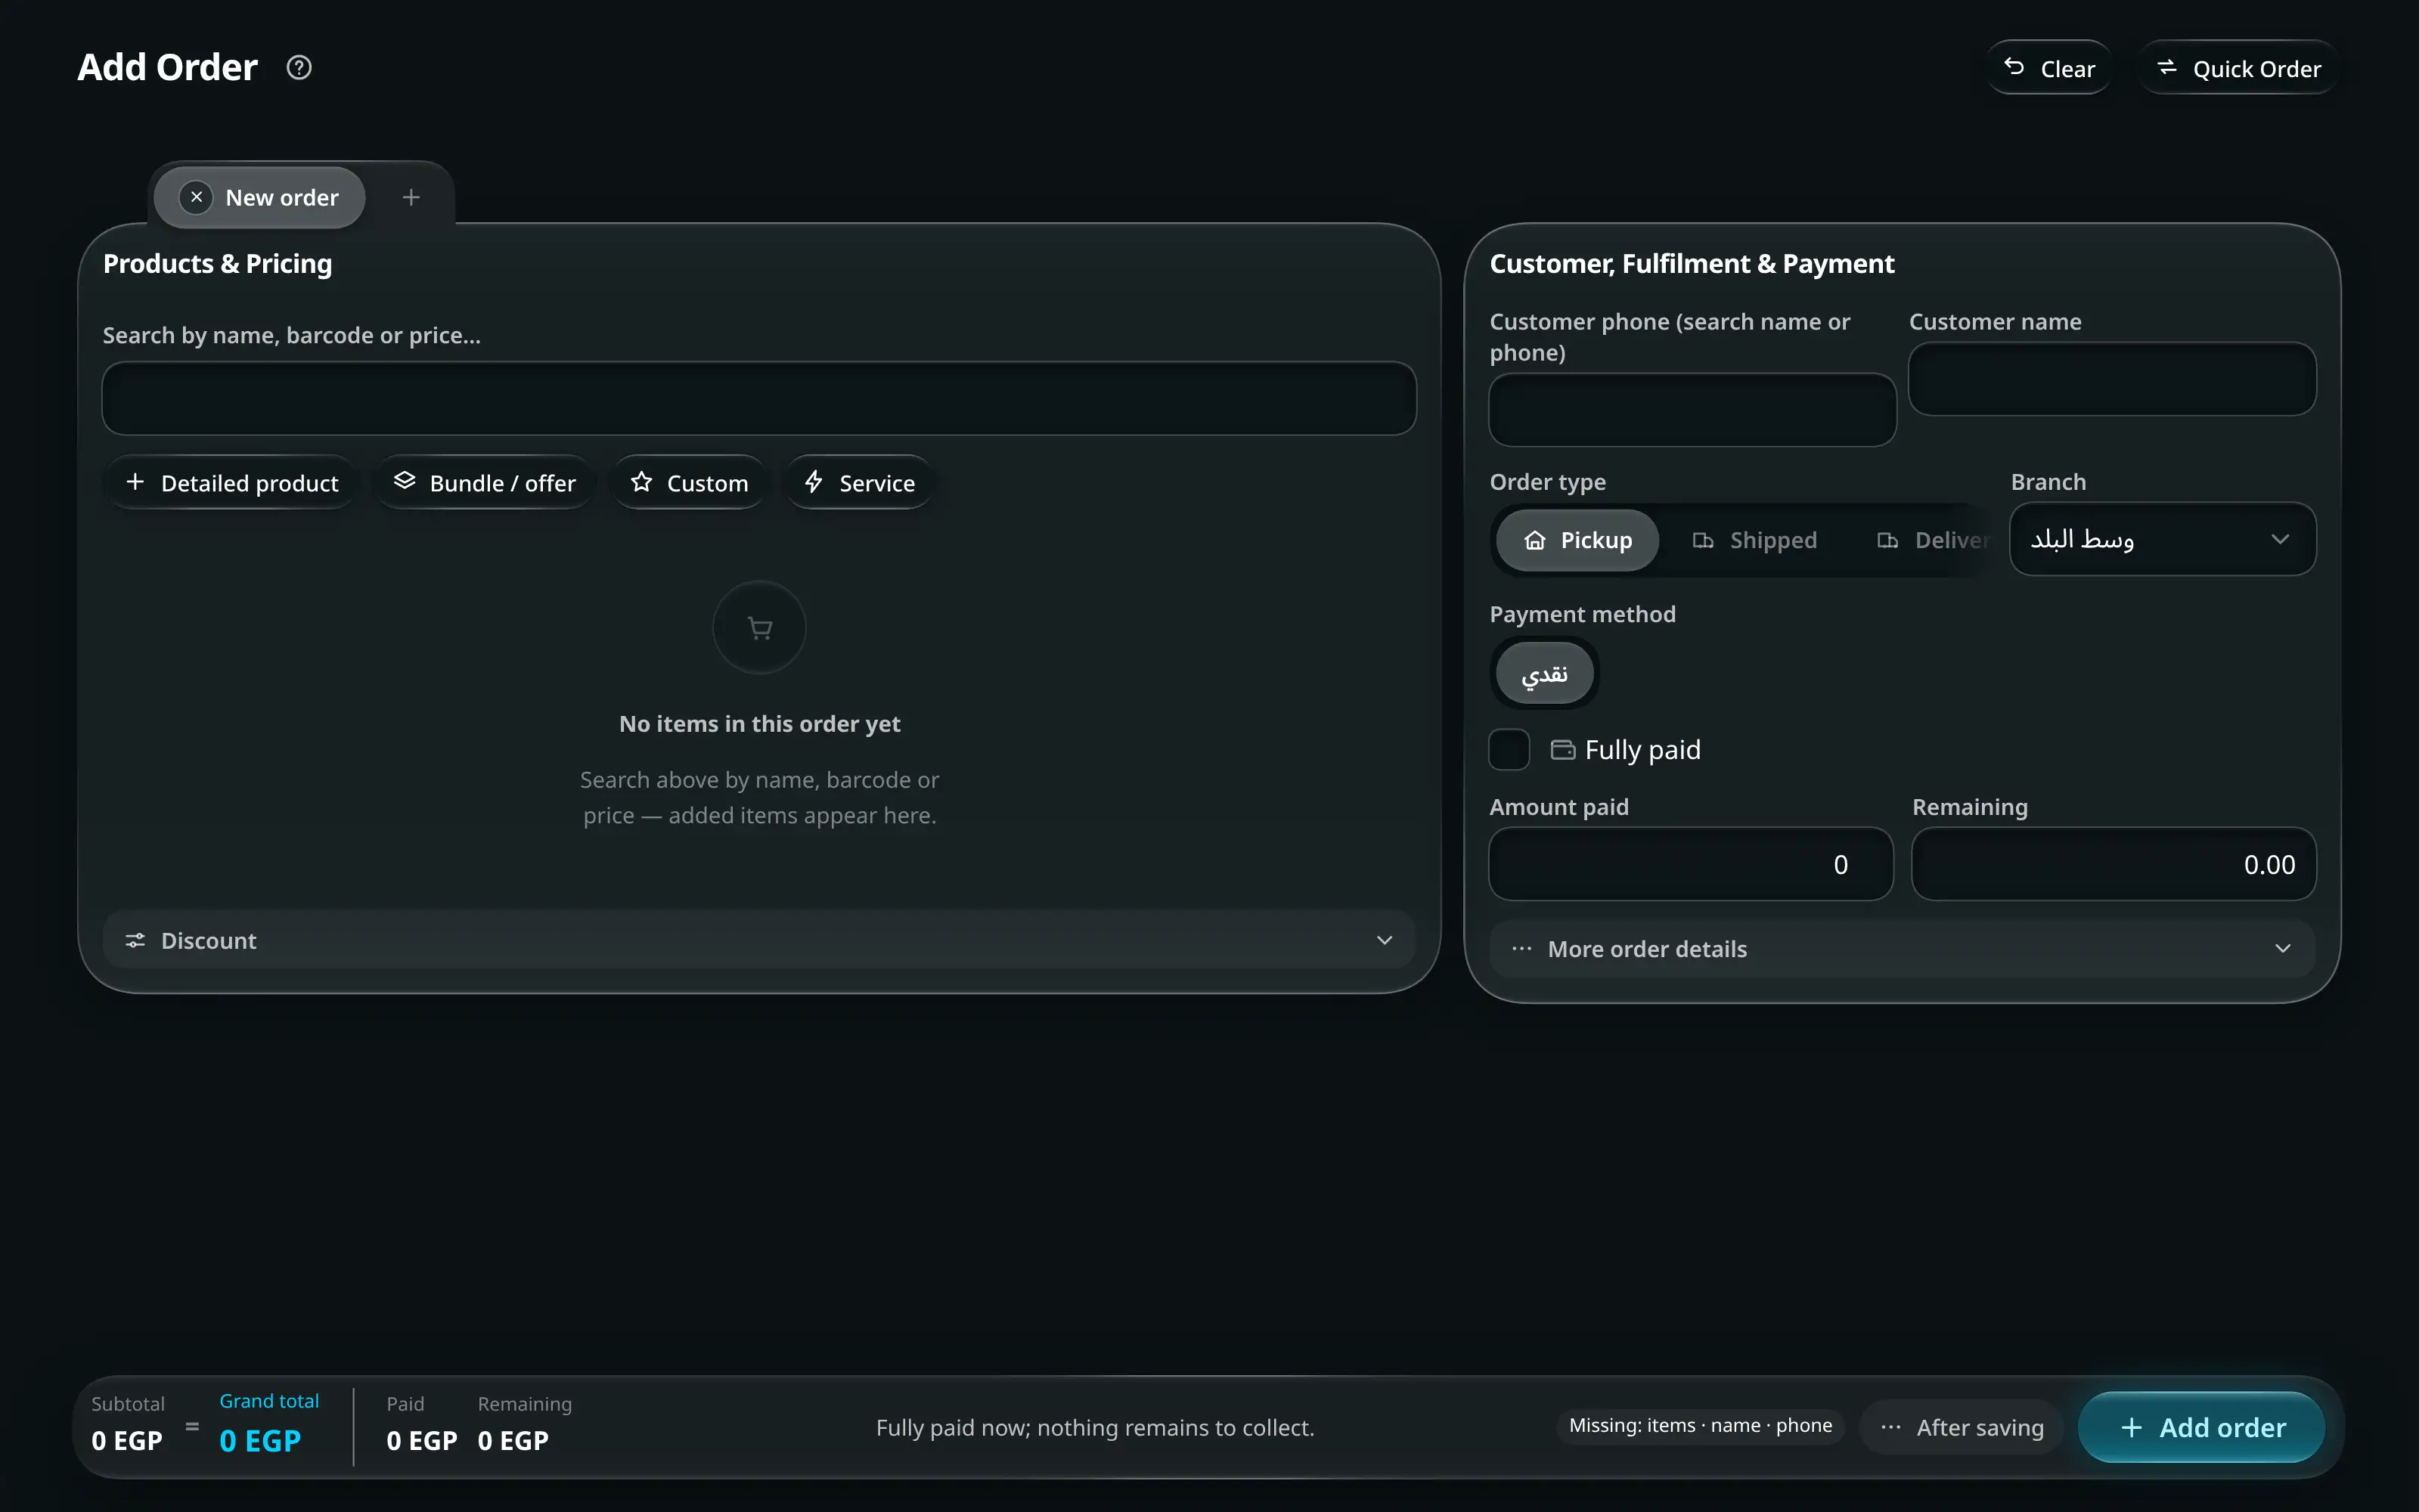The height and width of the screenshot is (1512, 2419).
Task: Close the New order tab
Action: [x=196, y=197]
